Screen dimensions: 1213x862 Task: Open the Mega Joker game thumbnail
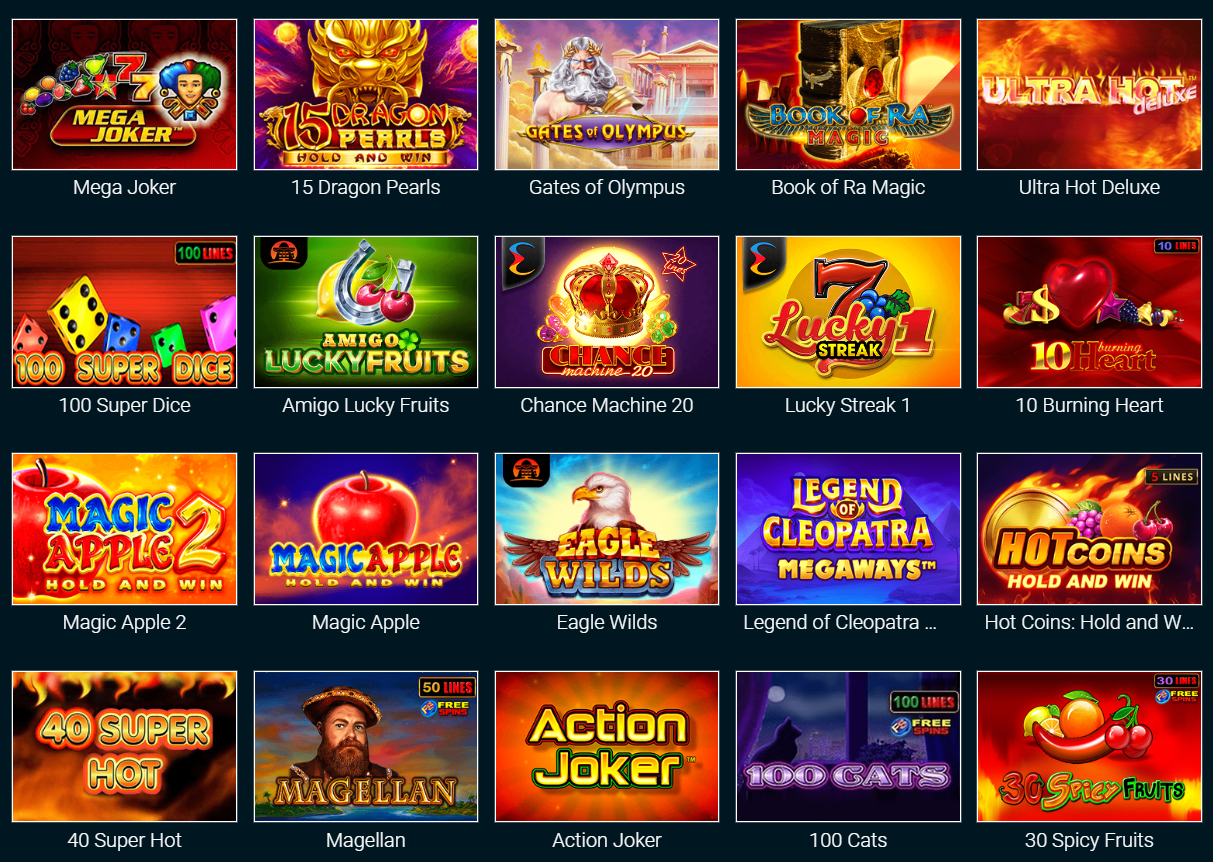(125, 94)
